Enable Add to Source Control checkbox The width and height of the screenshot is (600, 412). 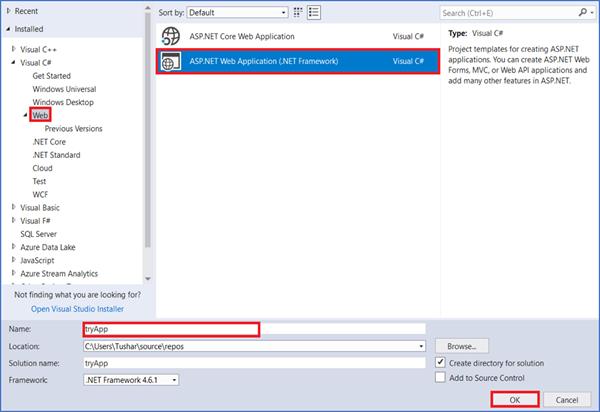click(x=440, y=377)
